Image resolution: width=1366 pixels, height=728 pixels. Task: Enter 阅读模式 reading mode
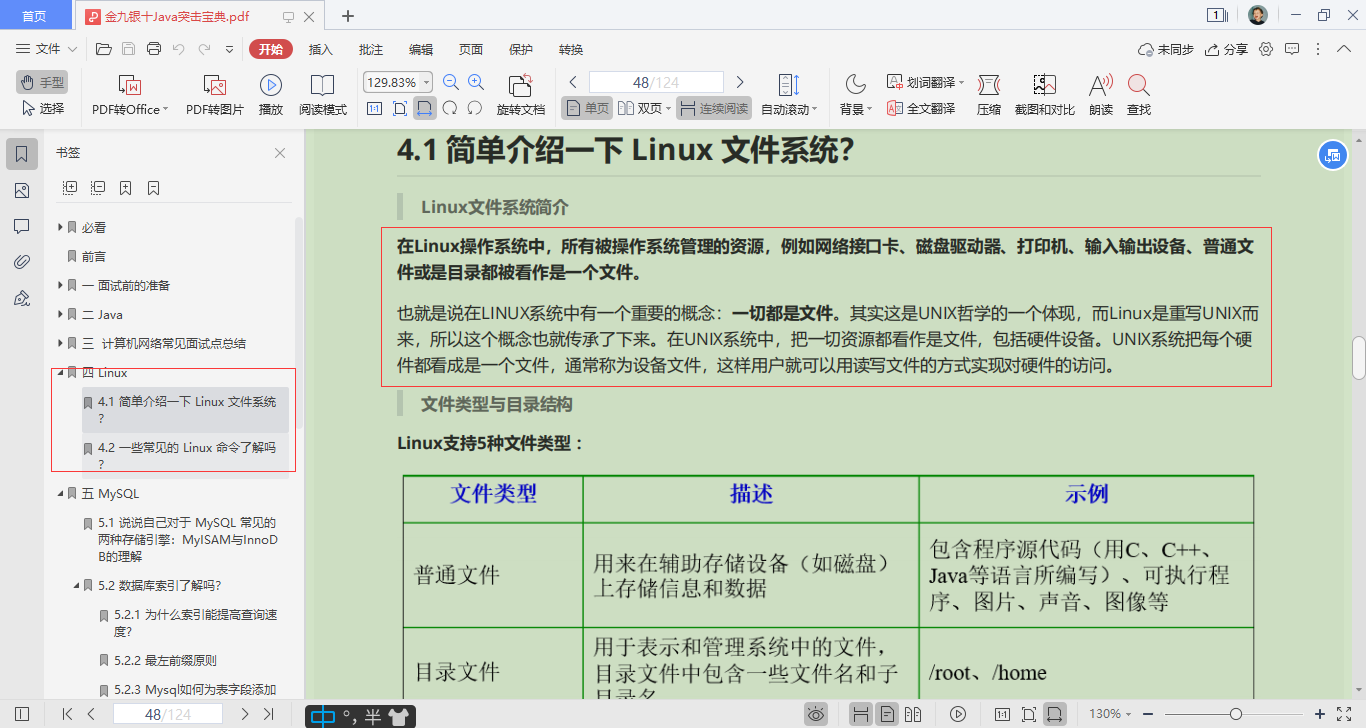[322, 95]
